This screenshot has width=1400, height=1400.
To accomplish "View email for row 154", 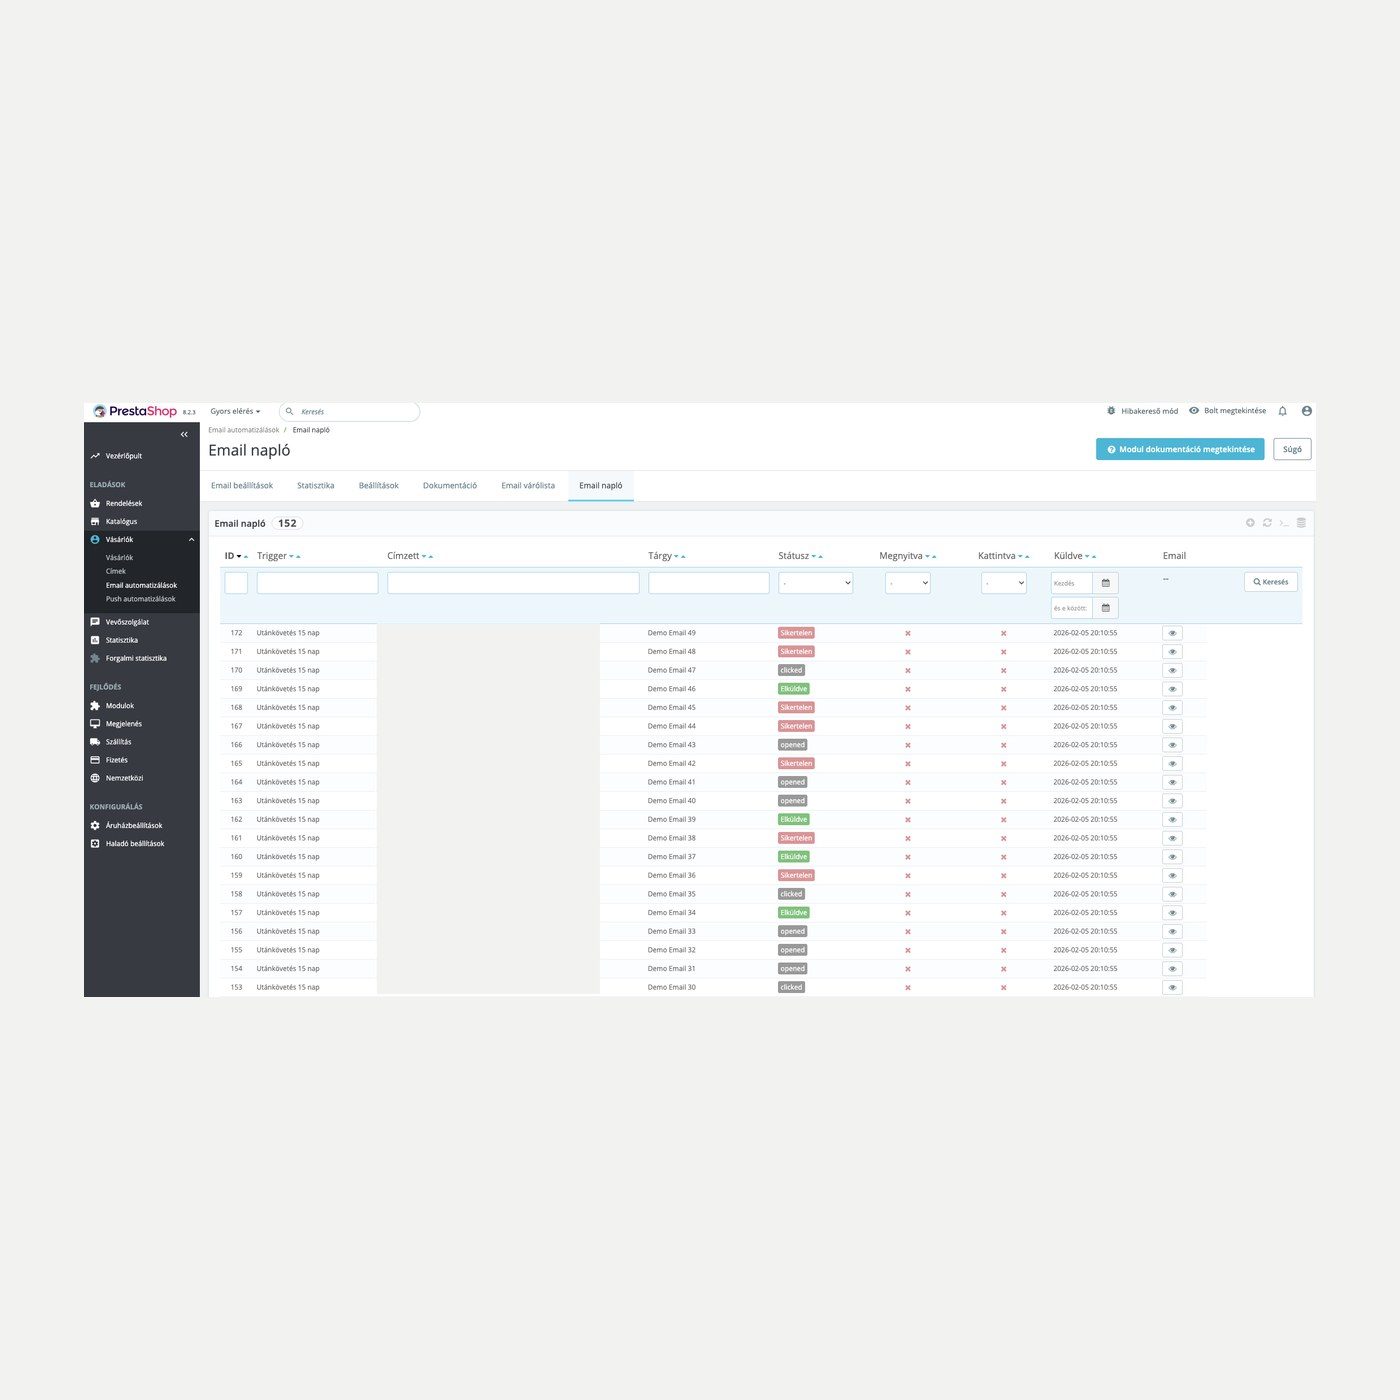I will tap(1173, 969).
